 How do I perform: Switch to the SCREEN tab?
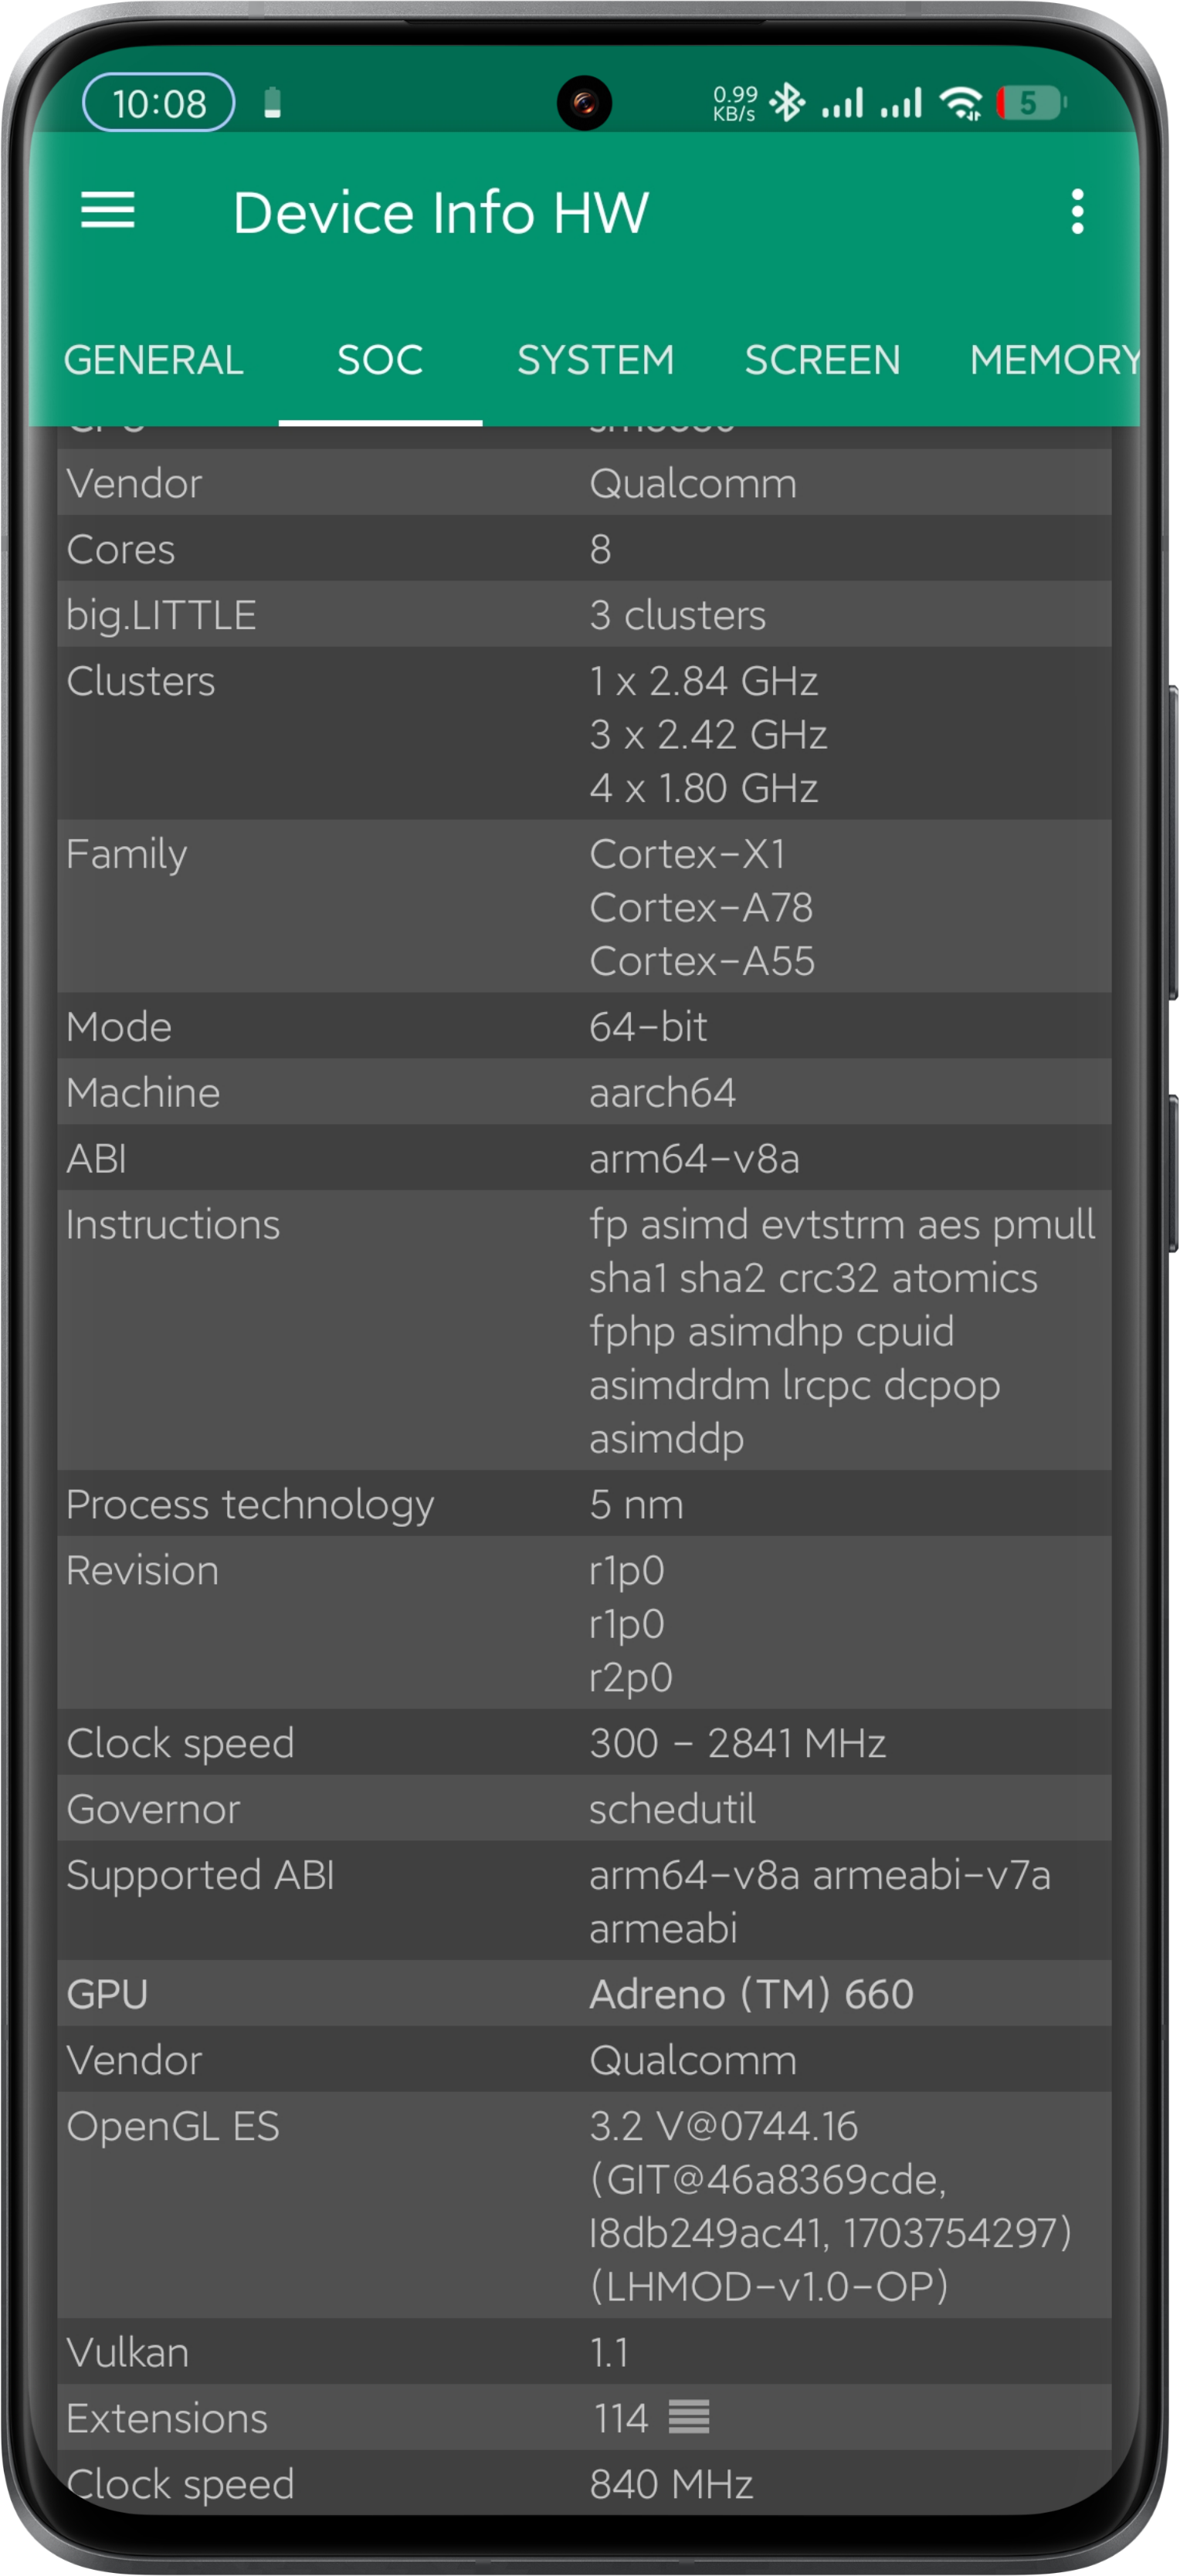822,360
